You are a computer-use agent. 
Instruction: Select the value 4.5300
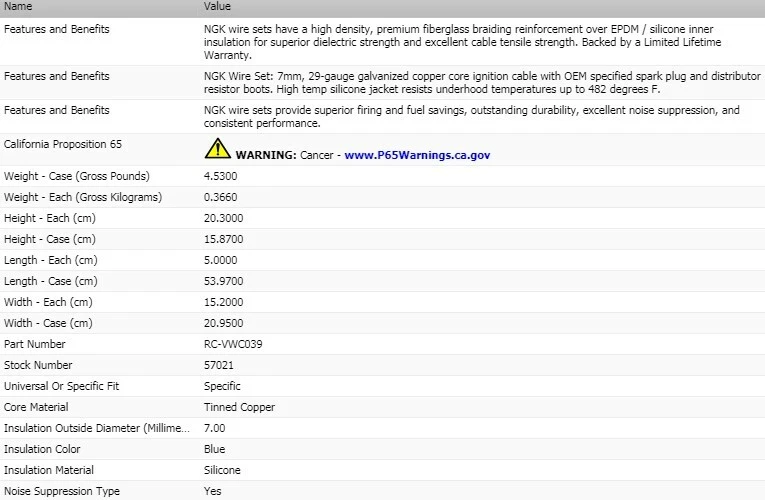[x=221, y=176]
